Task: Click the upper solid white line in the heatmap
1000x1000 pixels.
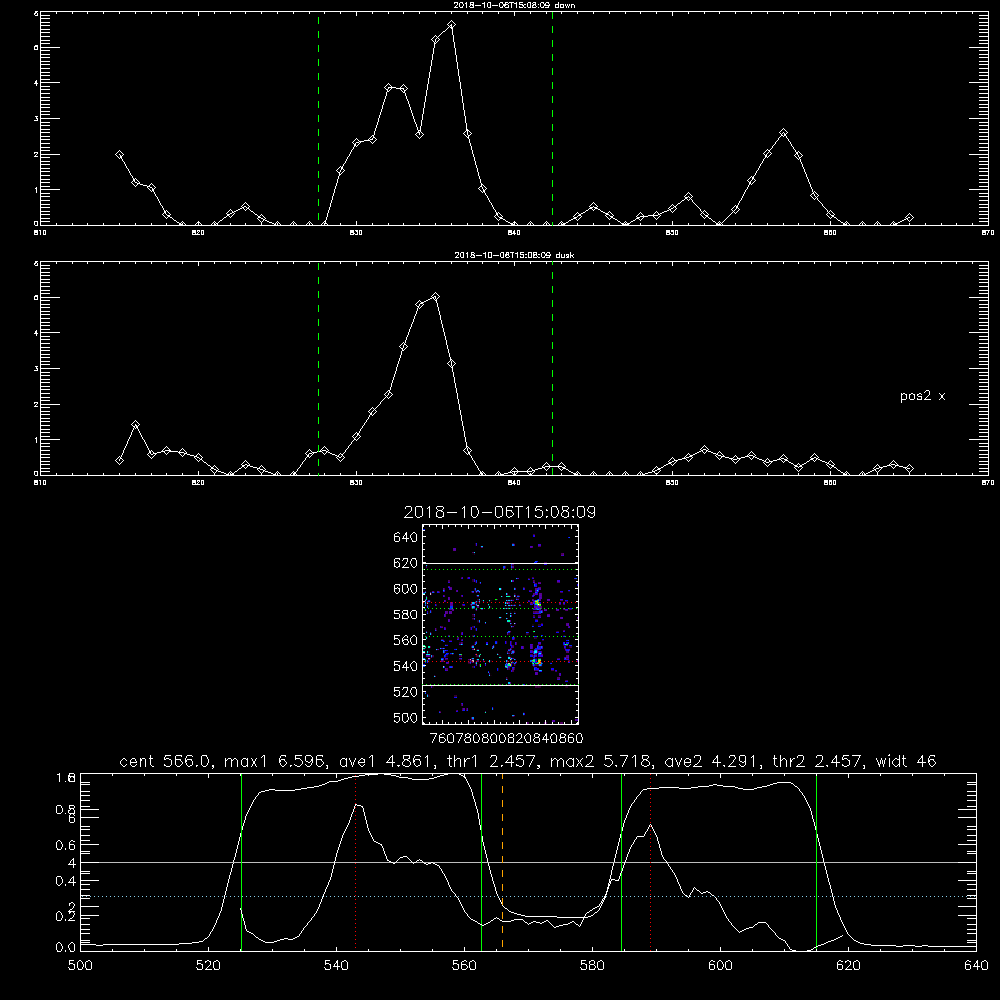Action: [500, 563]
